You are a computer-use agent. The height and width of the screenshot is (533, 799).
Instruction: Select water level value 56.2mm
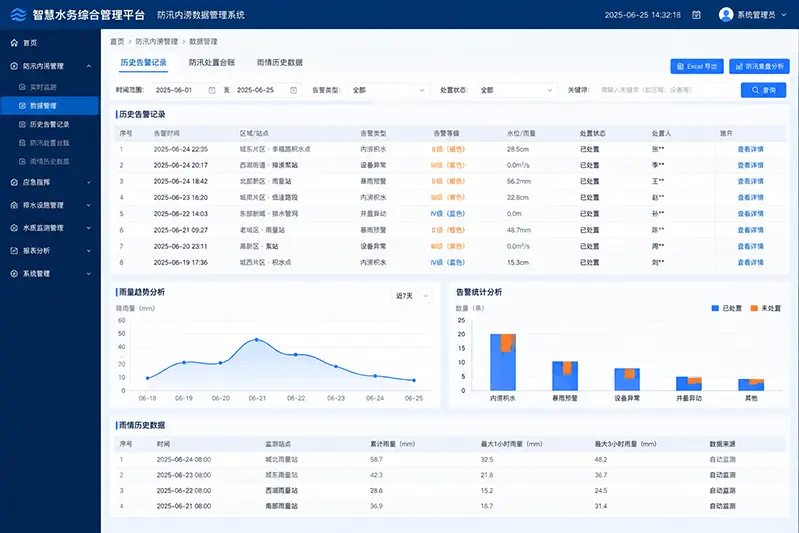point(519,181)
